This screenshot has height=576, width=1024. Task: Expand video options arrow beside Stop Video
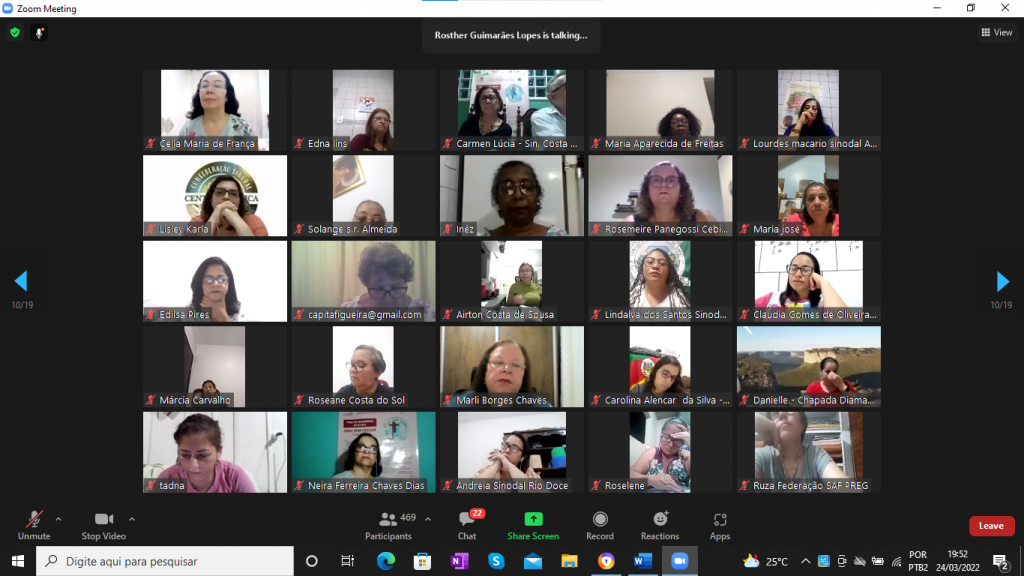point(132,519)
